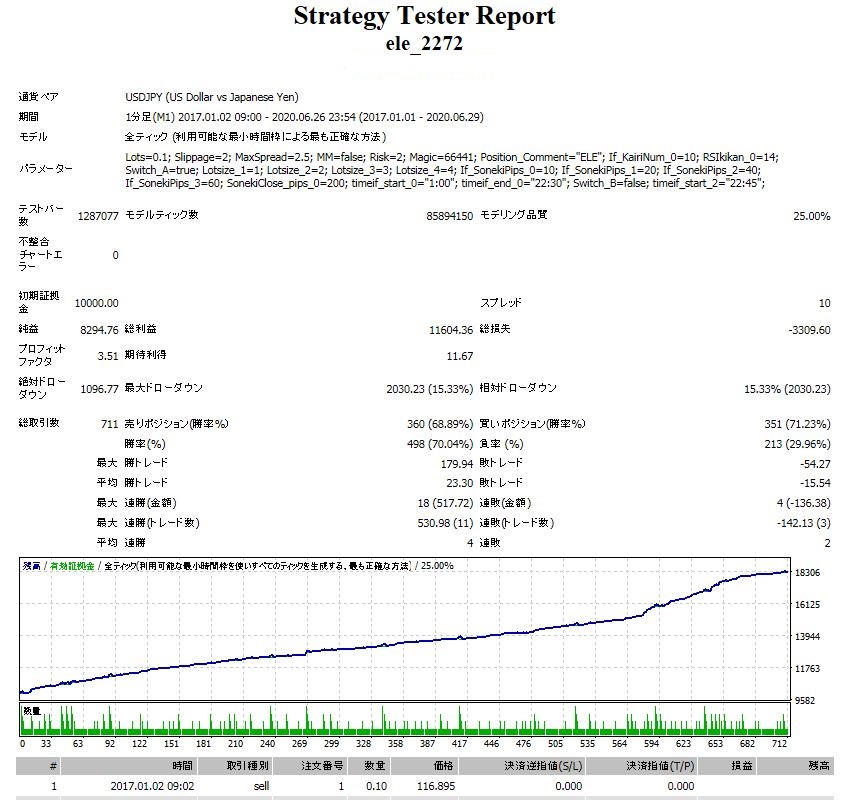Viewport: 850px width, 800px height.
Task: Click the 注文番号 table column header
Action: pos(308,766)
